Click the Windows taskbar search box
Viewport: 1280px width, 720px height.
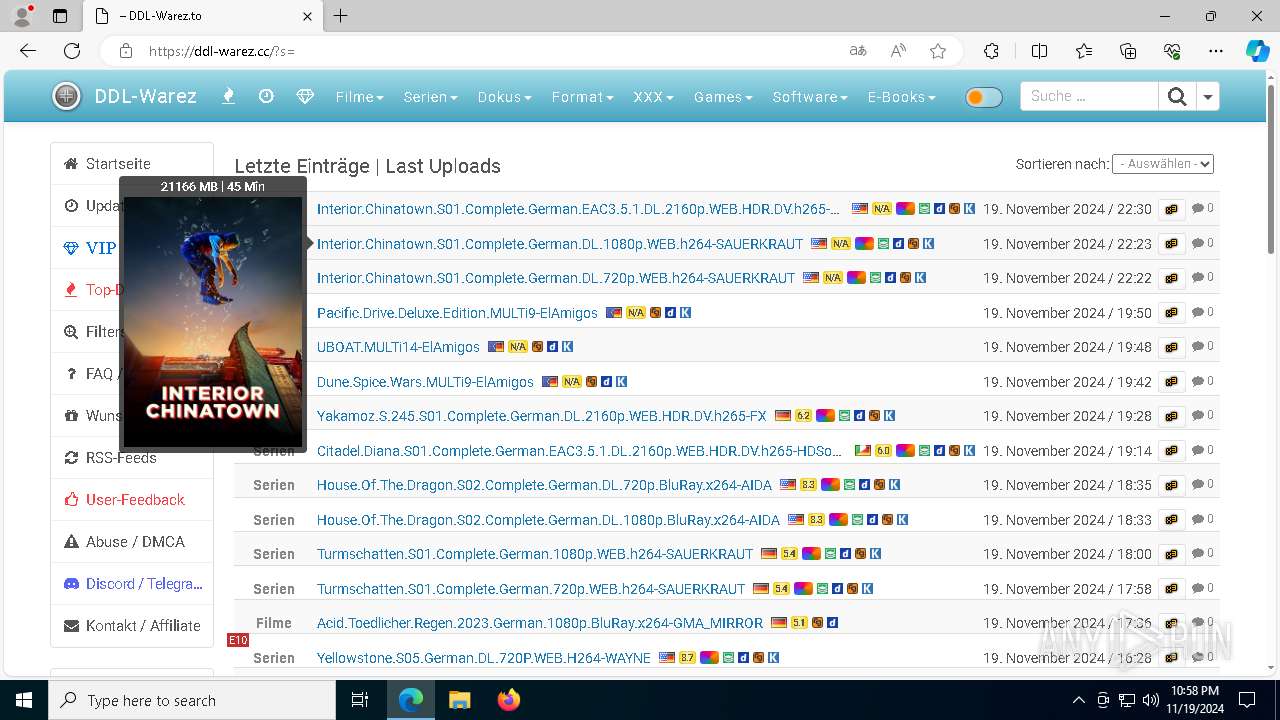[x=192, y=700]
